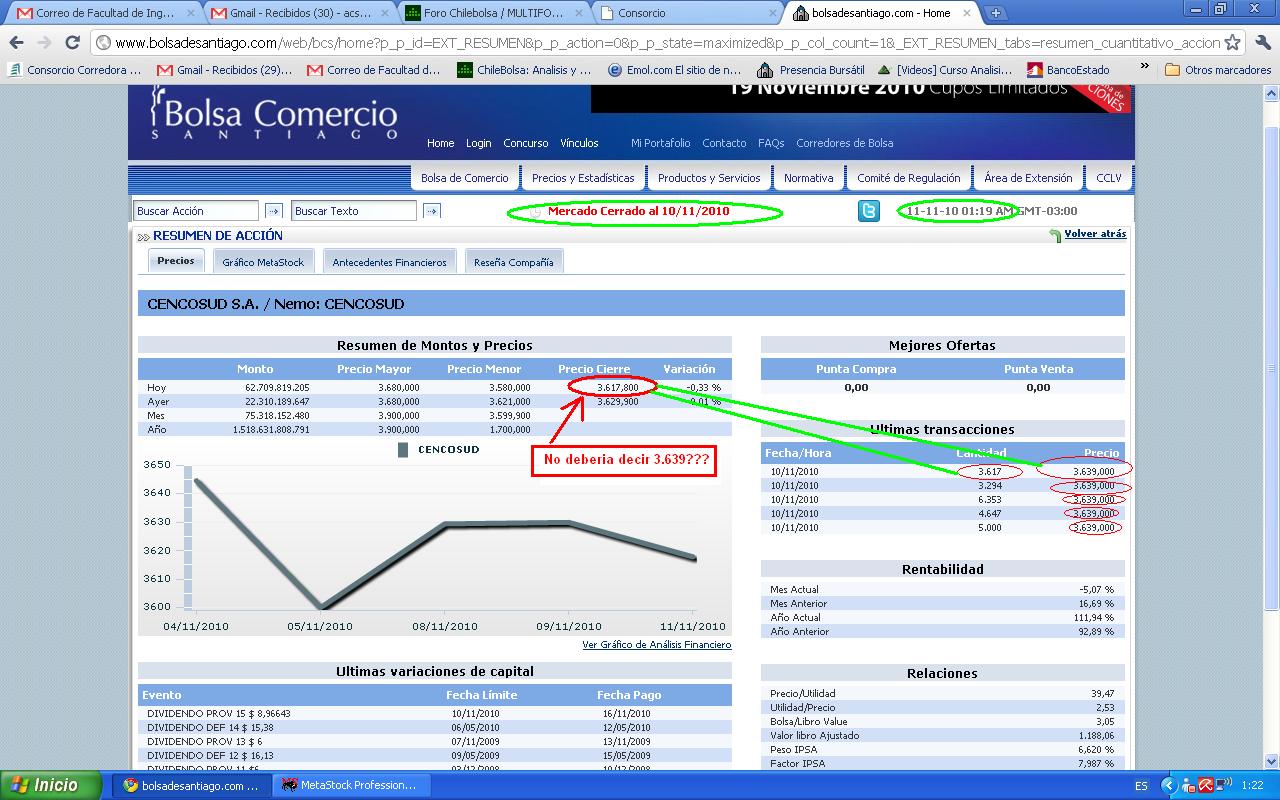Open the Comité de Regulación menu
This screenshot has height=800, width=1280.
[908, 178]
